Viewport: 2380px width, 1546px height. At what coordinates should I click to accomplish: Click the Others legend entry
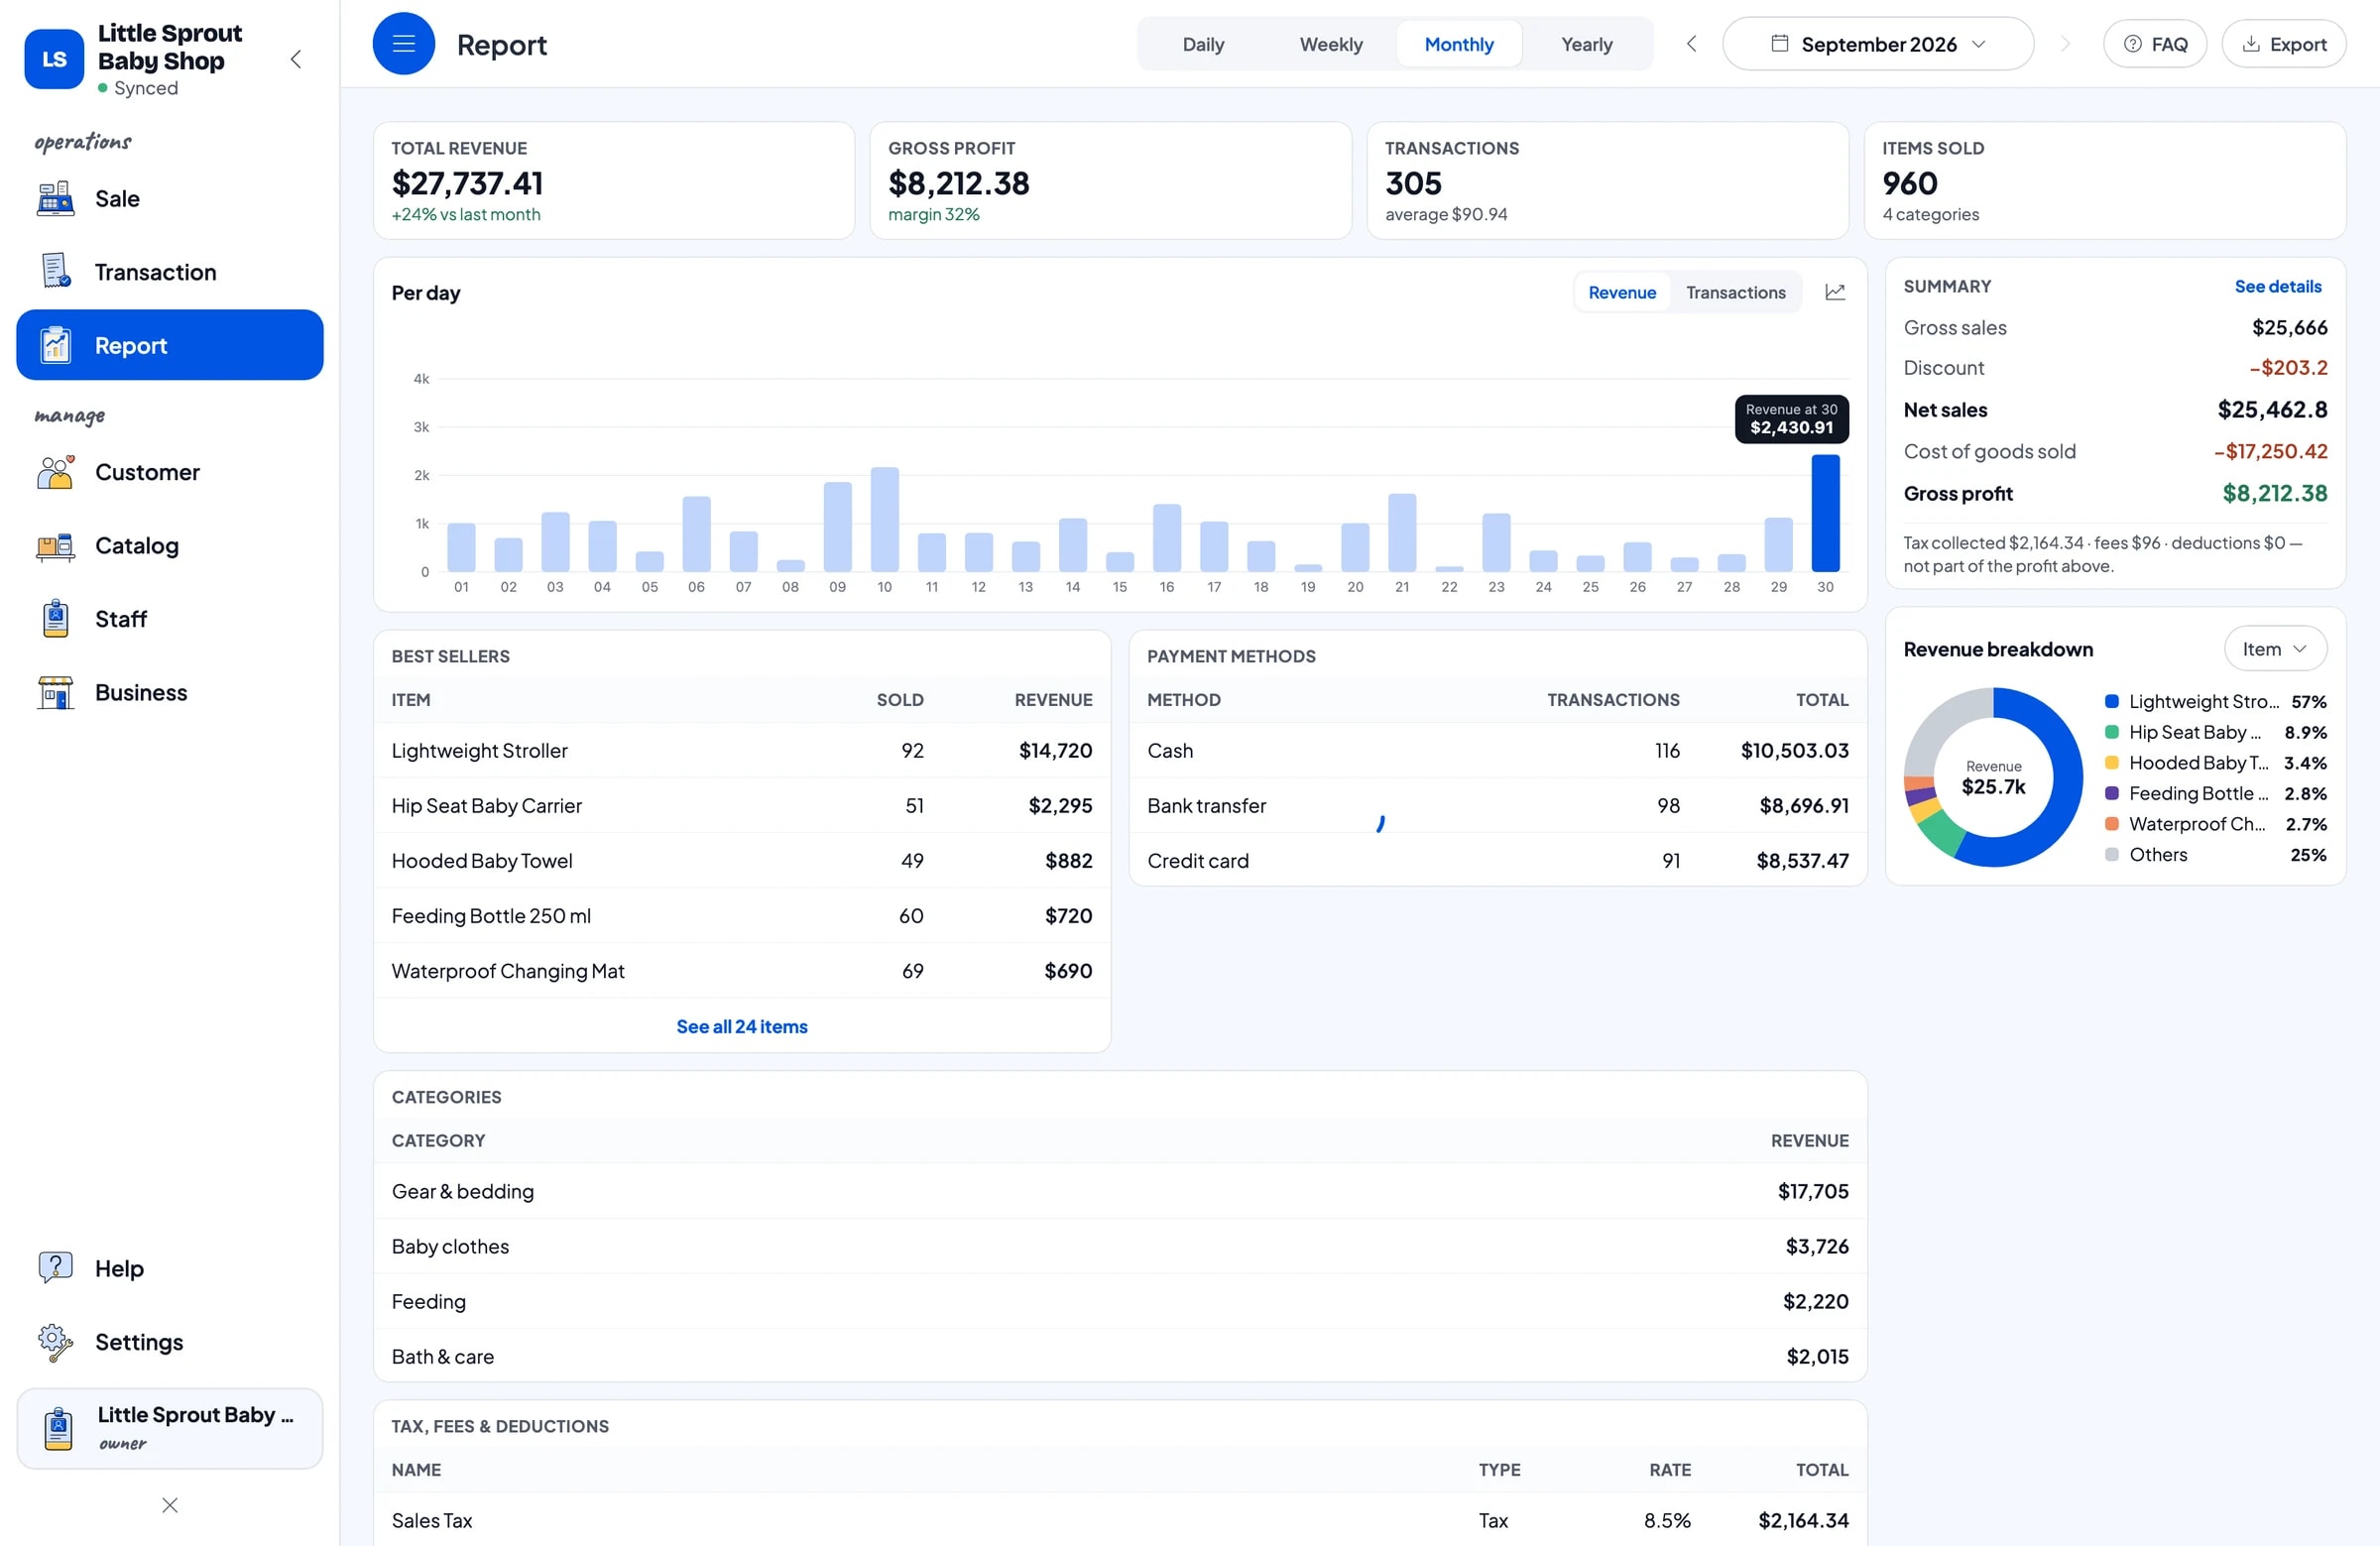[x=2215, y=854]
